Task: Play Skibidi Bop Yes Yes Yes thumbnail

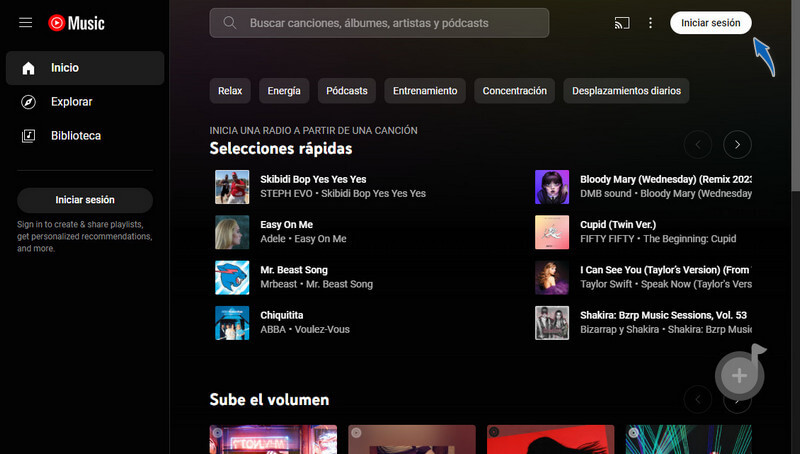Action: point(232,187)
